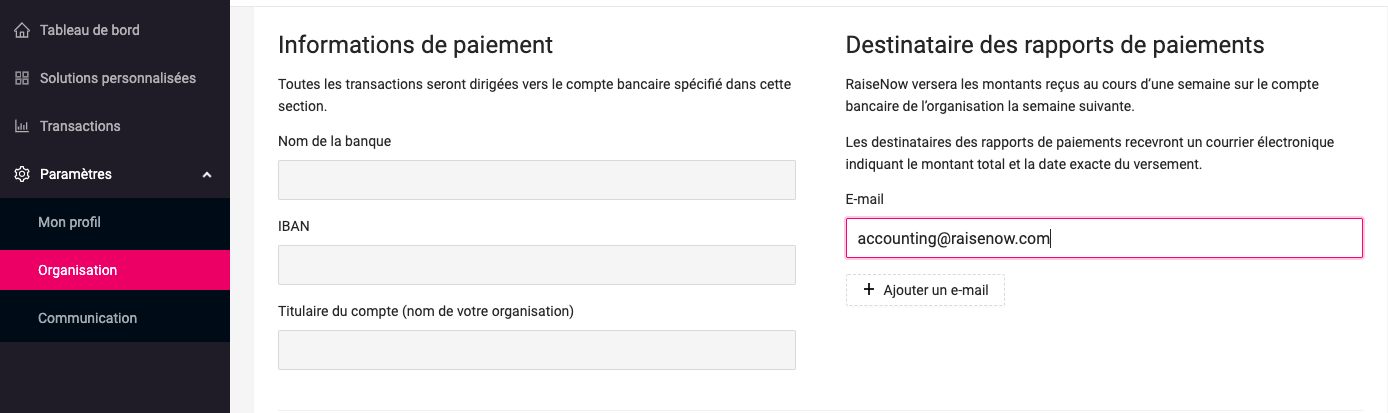Select the Paramètres menu label
Screen dimensions: 1388x413
tap(76, 174)
